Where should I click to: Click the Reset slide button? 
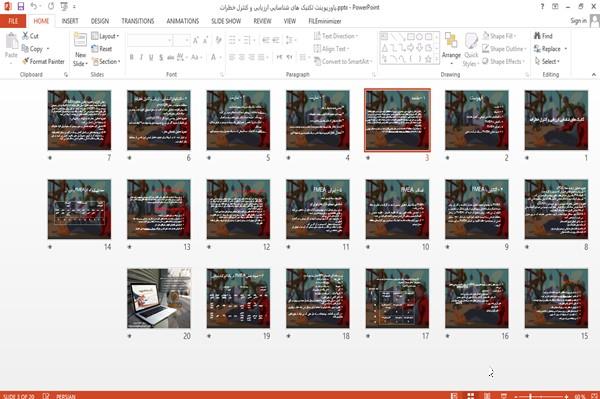(x=102, y=49)
